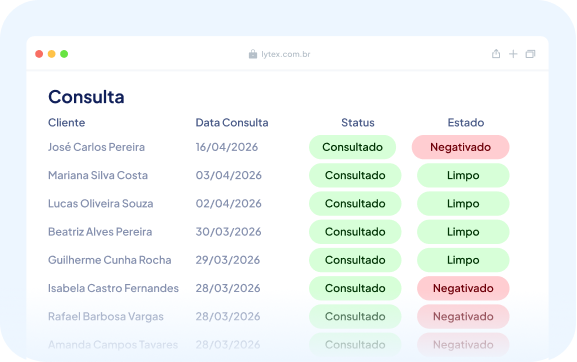The image size is (577, 362).
Task: Click Negativado badge for José Carlos Pereira
Action: point(461,147)
